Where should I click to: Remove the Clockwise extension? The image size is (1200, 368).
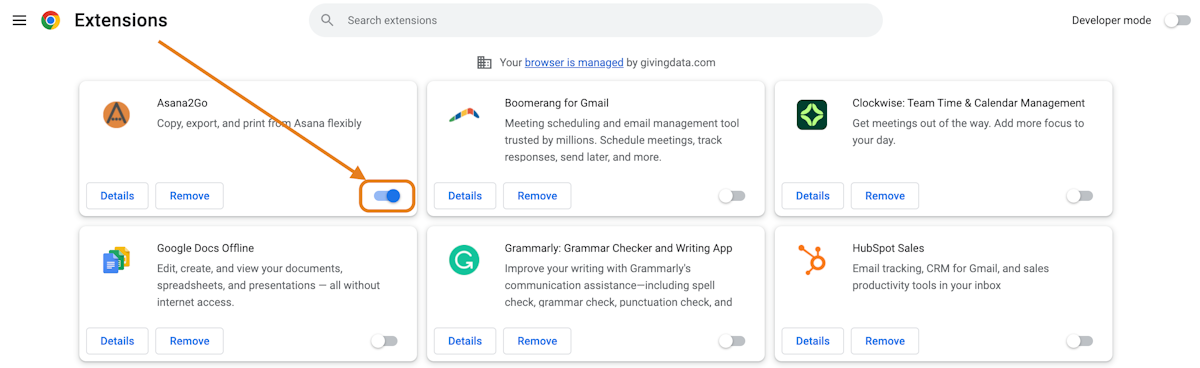(x=885, y=196)
